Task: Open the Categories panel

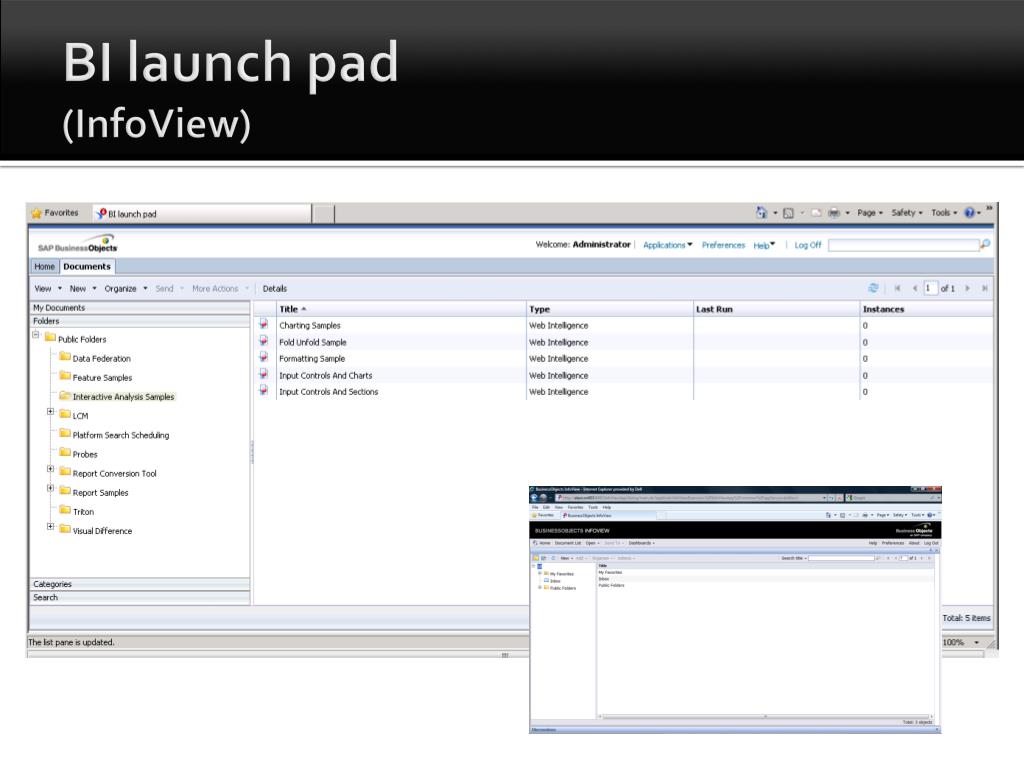Action: click(x=140, y=584)
